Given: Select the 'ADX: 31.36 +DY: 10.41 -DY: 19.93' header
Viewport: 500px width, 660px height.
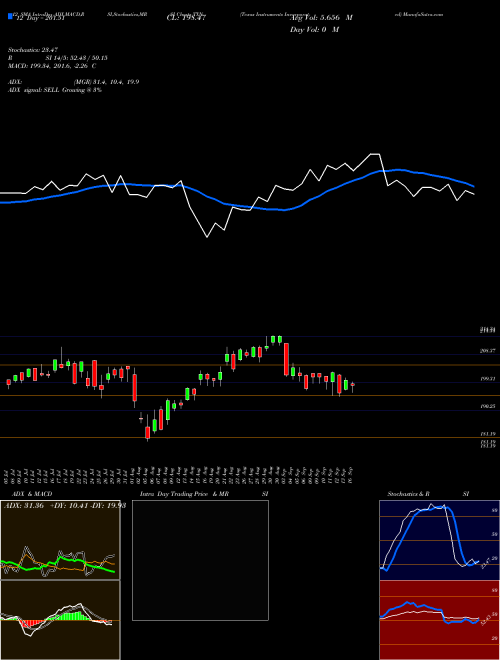Looking at the screenshot, I should click(x=65, y=506).
